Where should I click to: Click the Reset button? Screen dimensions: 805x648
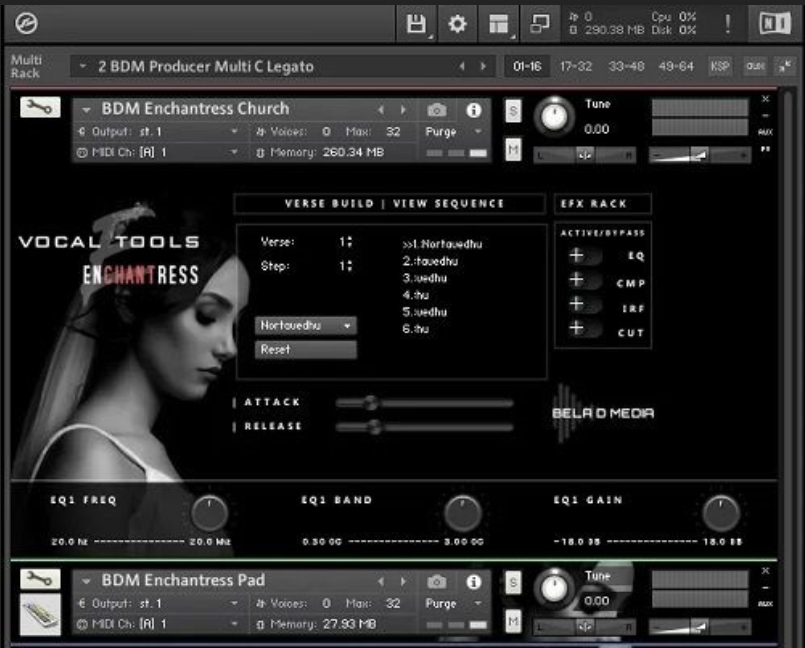[305, 350]
